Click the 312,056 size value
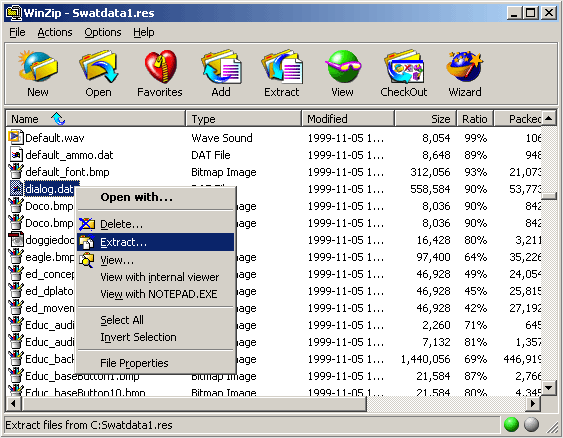This screenshot has height=438, width=563. [430, 172]
